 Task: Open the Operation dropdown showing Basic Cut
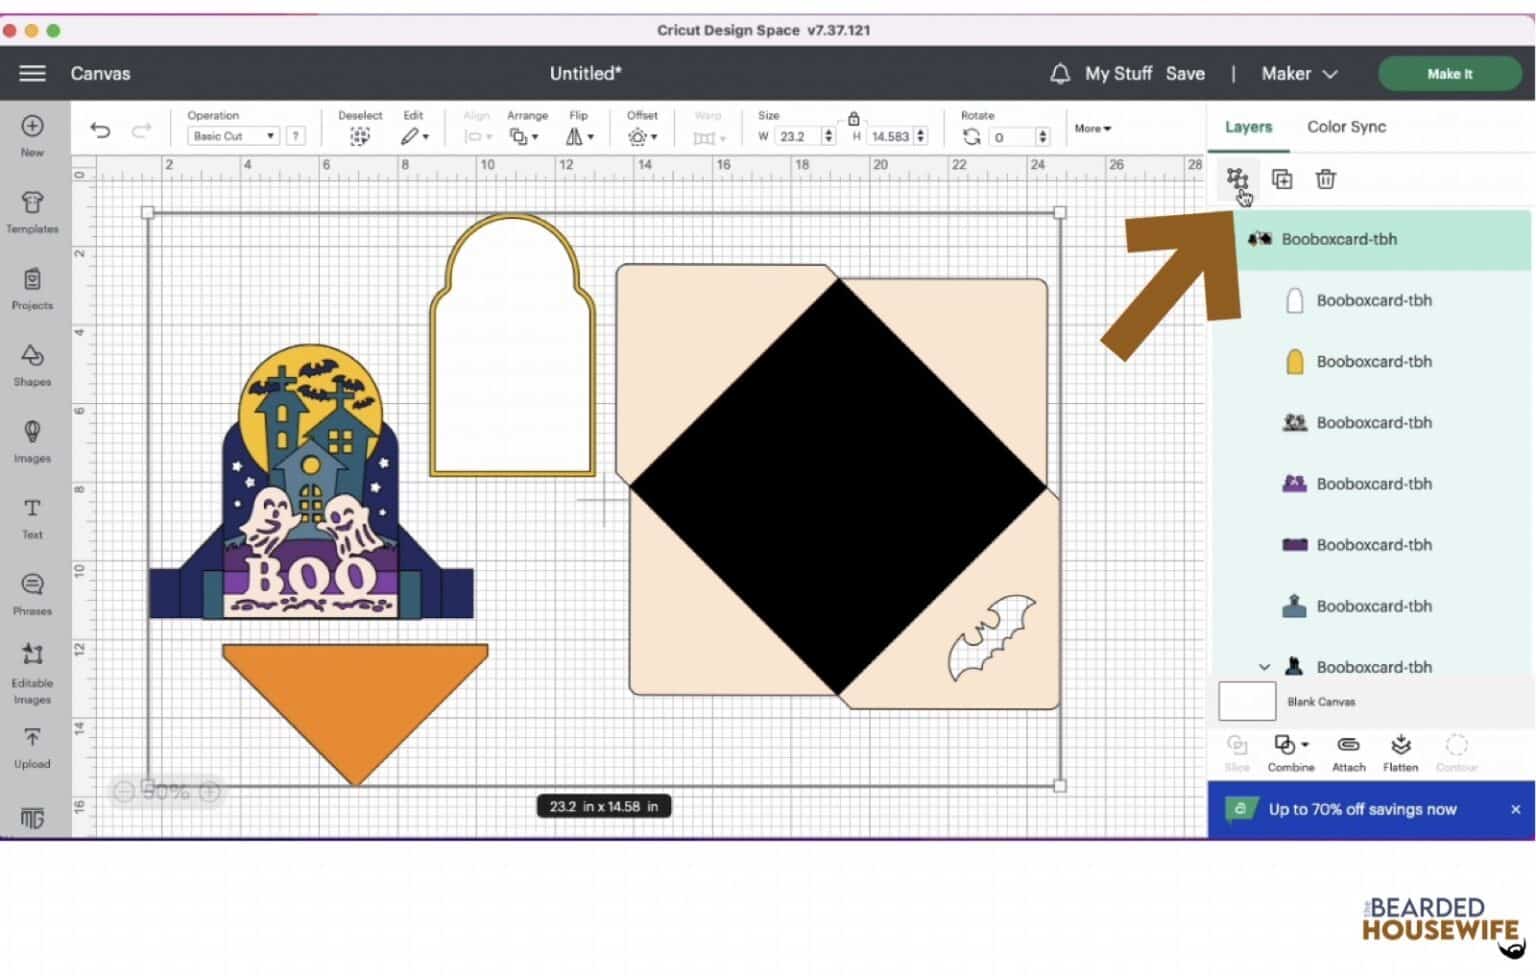click(232, 135)
